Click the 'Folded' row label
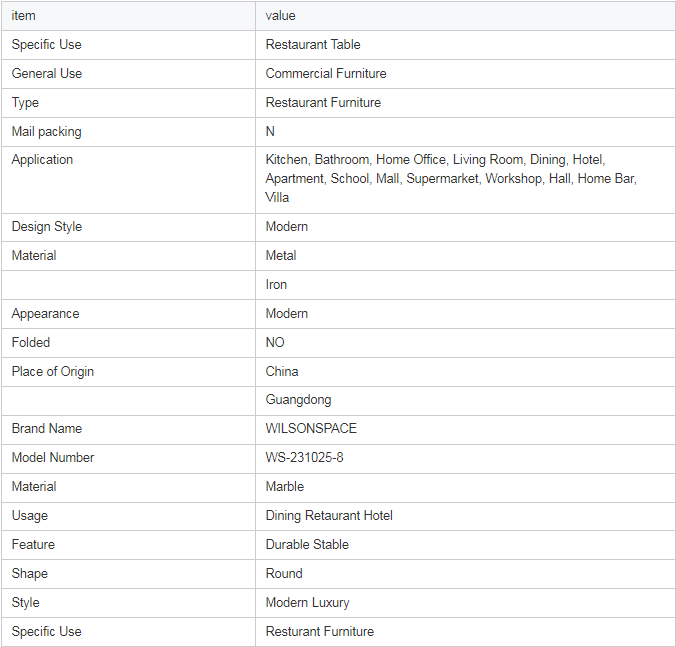 point(31,342)
